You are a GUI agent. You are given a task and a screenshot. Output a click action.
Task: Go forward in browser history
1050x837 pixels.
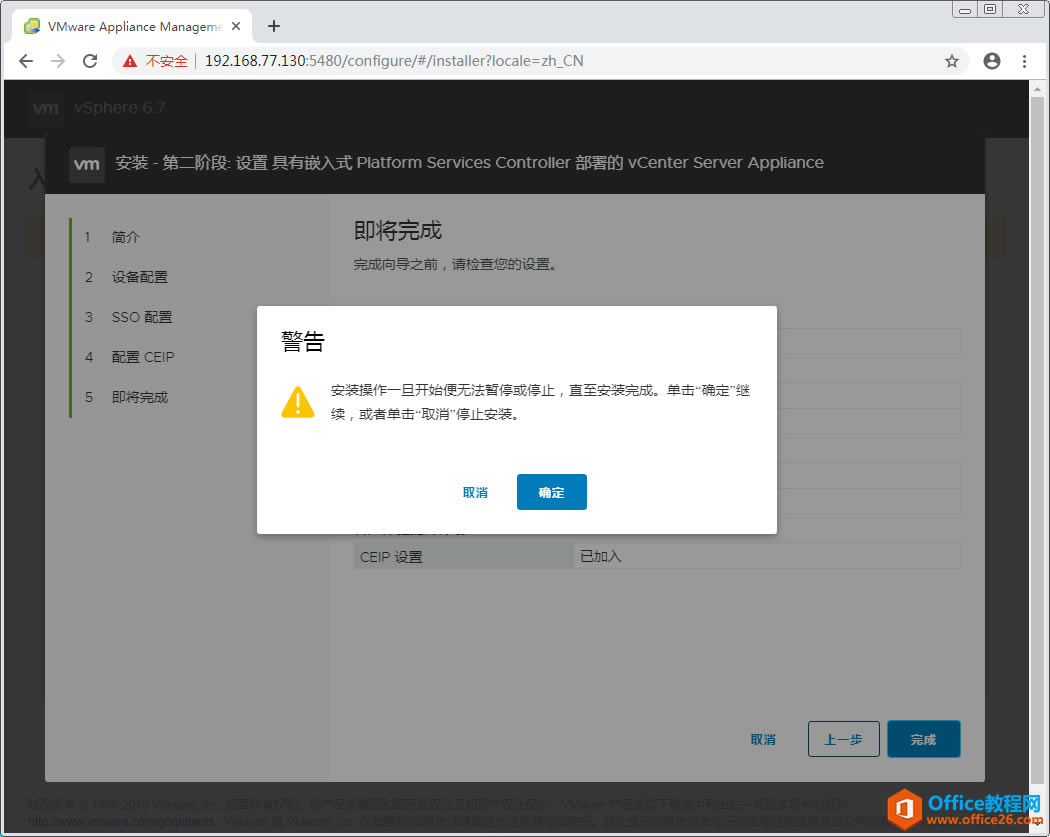(x=58, y=61)
